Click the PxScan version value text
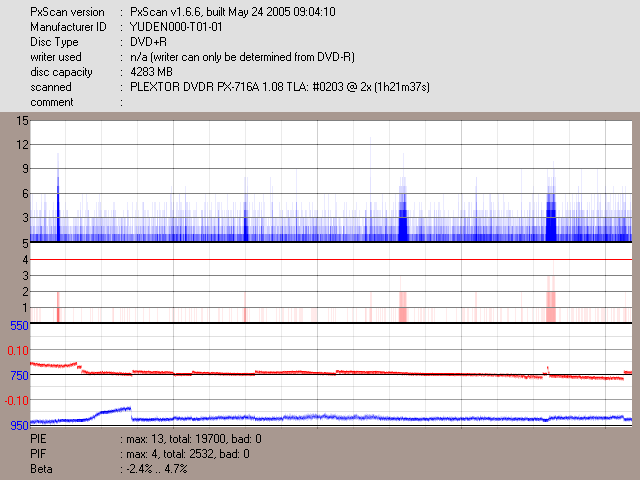The image size is (640, 480). pos(233,12)
